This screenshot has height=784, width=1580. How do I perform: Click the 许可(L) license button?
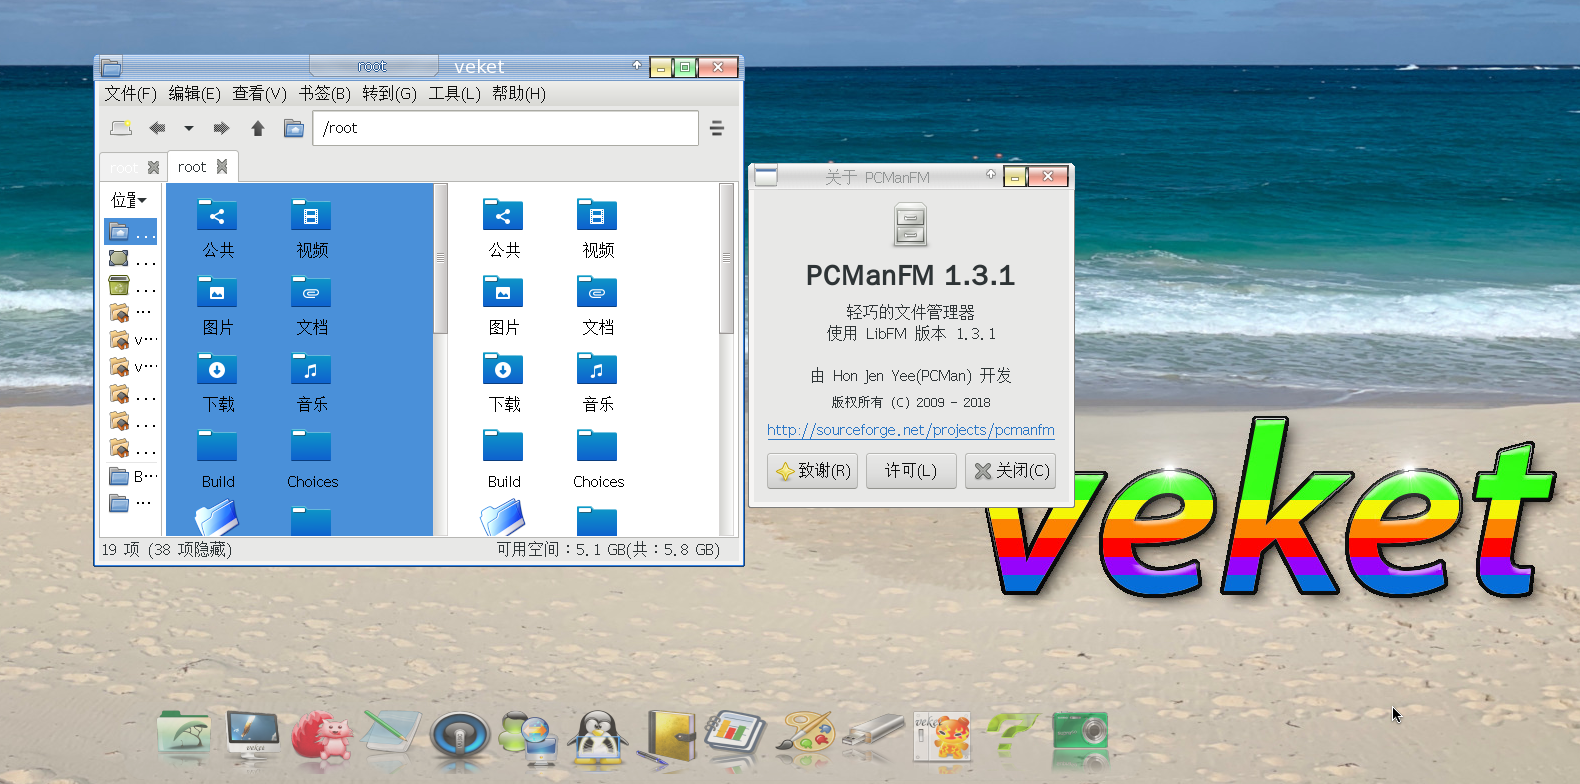point(910,471)
